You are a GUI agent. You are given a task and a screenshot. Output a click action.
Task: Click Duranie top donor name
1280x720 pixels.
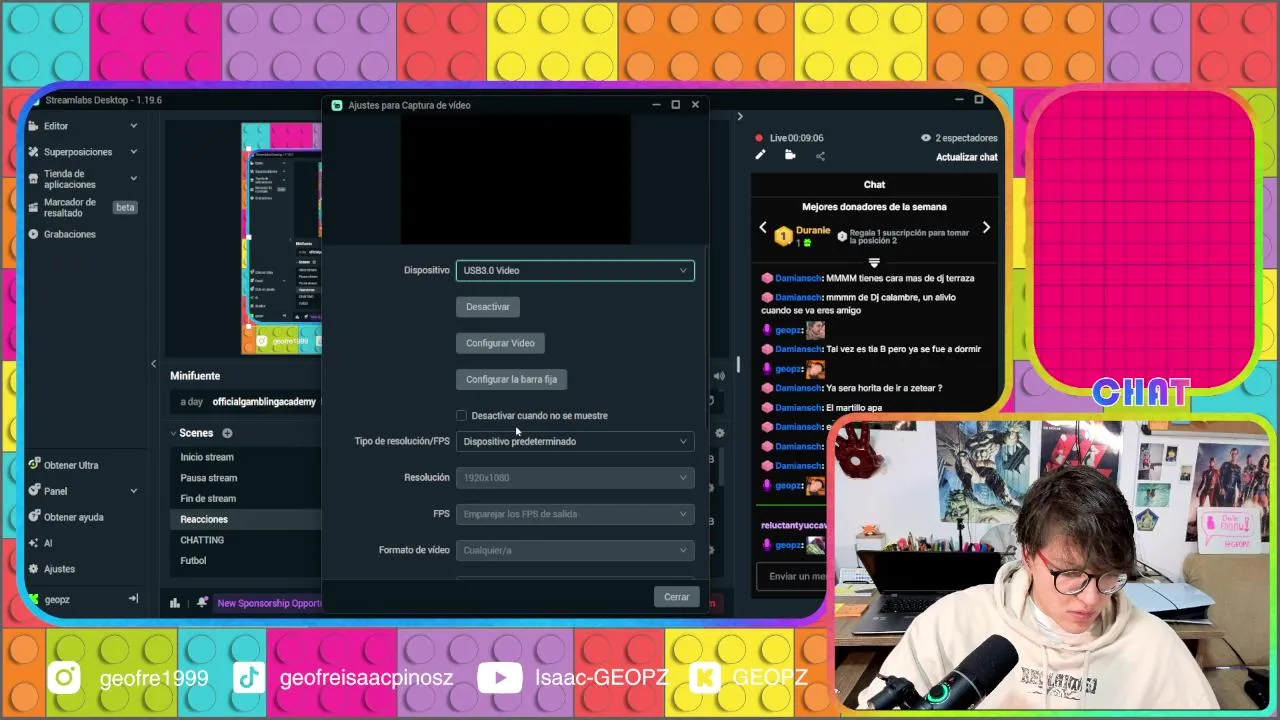(x=813, y=231)
